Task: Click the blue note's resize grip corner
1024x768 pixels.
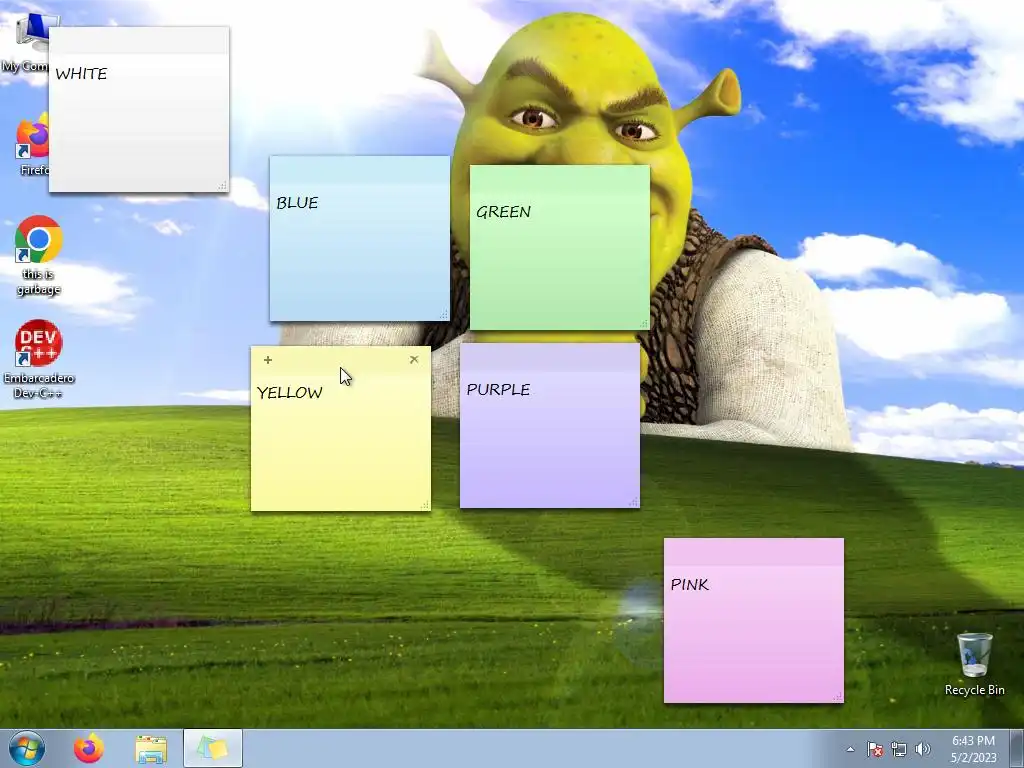Action: 443,315
